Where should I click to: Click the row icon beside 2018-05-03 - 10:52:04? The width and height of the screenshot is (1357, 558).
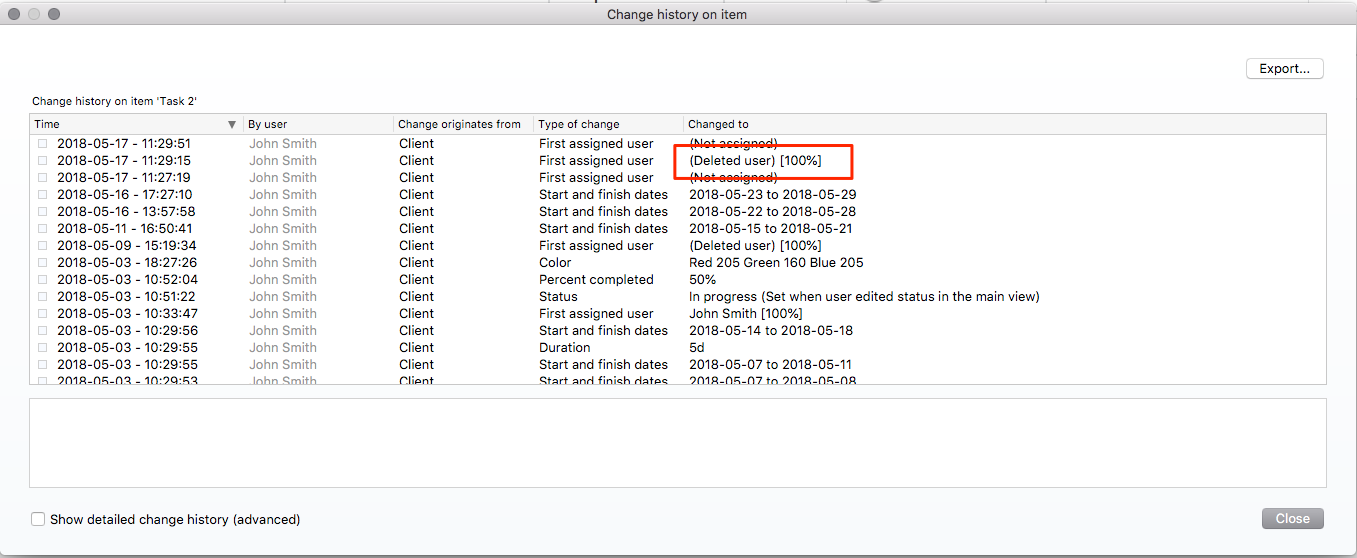(x=42, y=280)
